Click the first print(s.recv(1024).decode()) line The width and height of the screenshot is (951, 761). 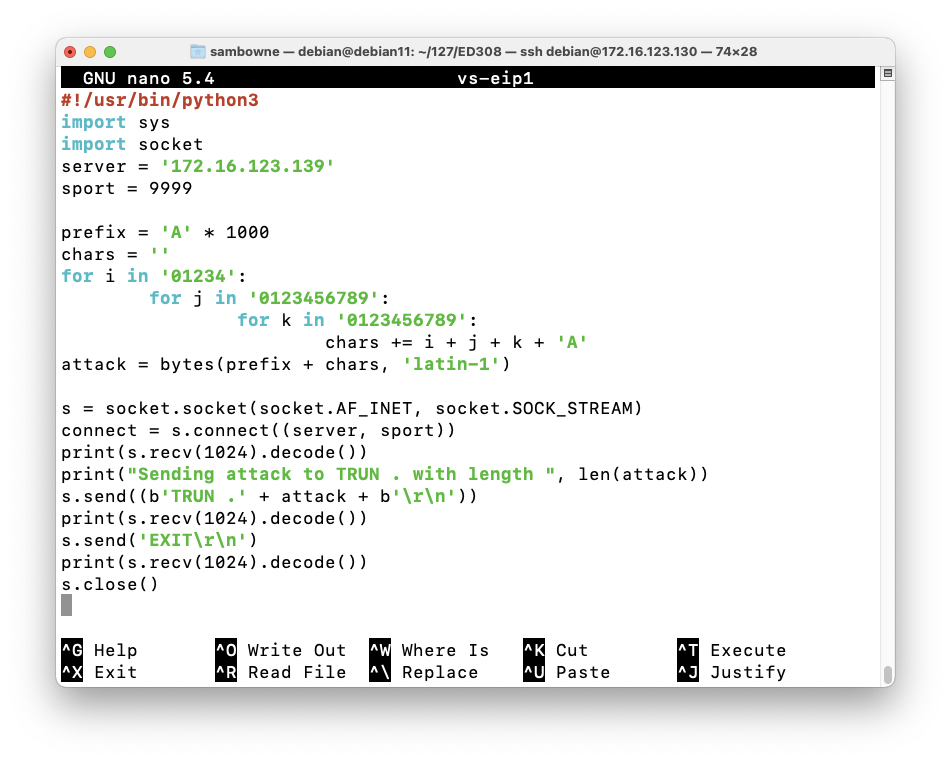pyautogui.click(x=215, y=452)
